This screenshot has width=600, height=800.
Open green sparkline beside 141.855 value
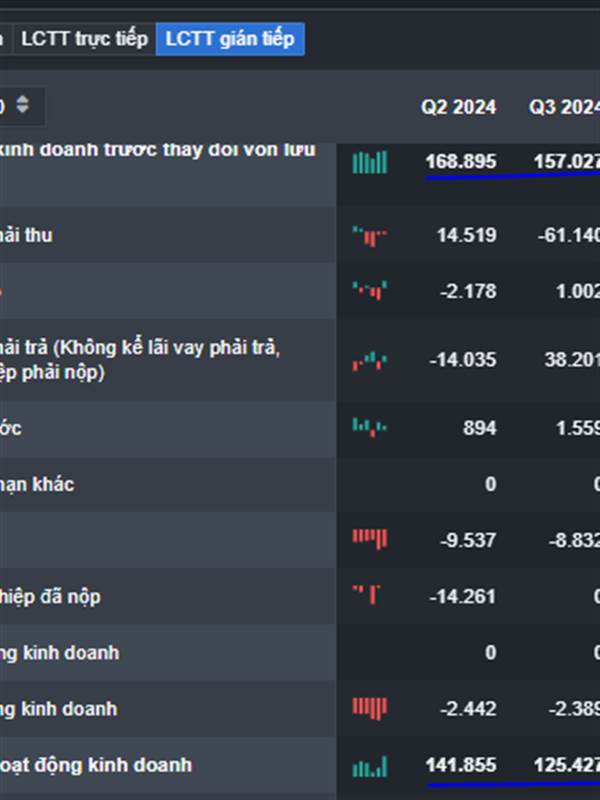370,767
